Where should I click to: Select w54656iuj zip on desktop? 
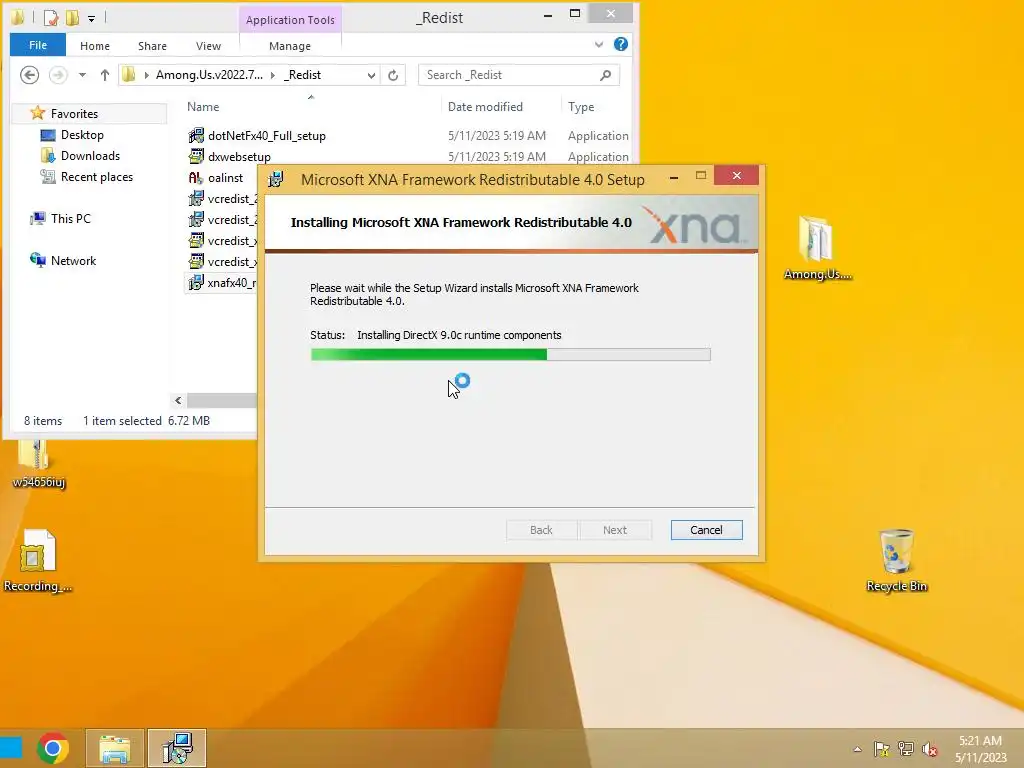coord(39,465)
